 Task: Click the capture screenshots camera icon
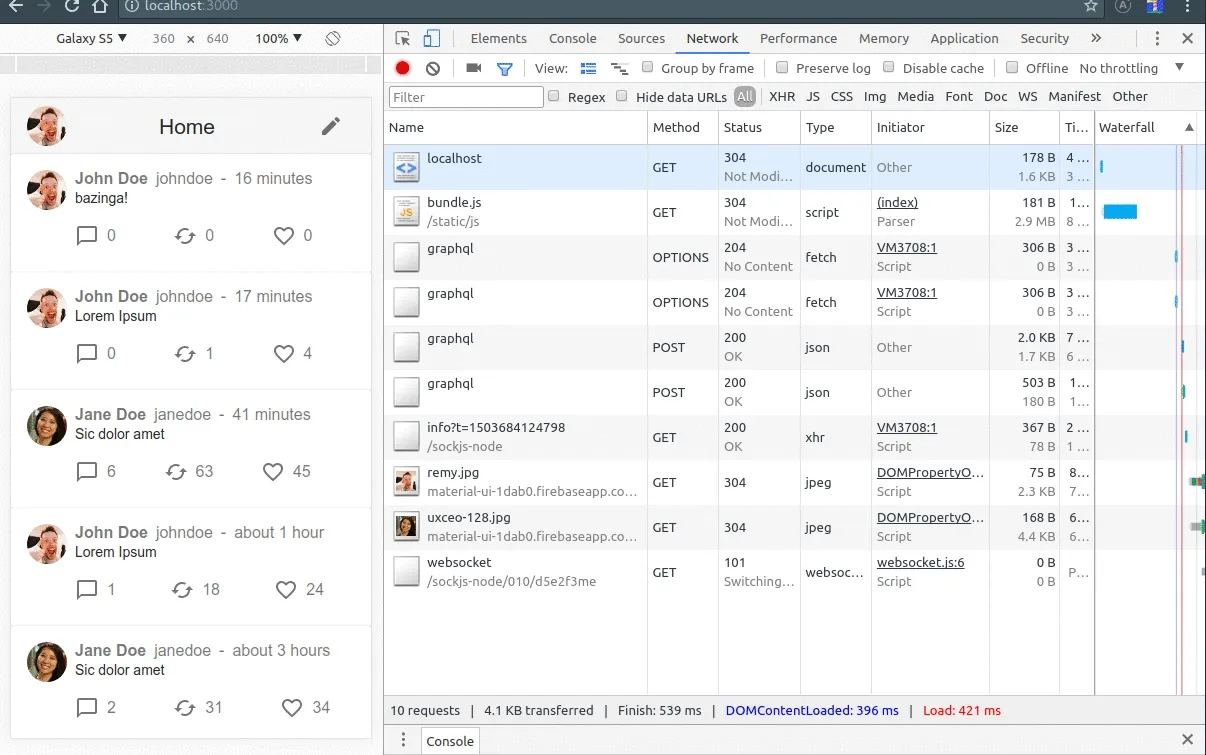pyautogui.click(x=474, y=68)
